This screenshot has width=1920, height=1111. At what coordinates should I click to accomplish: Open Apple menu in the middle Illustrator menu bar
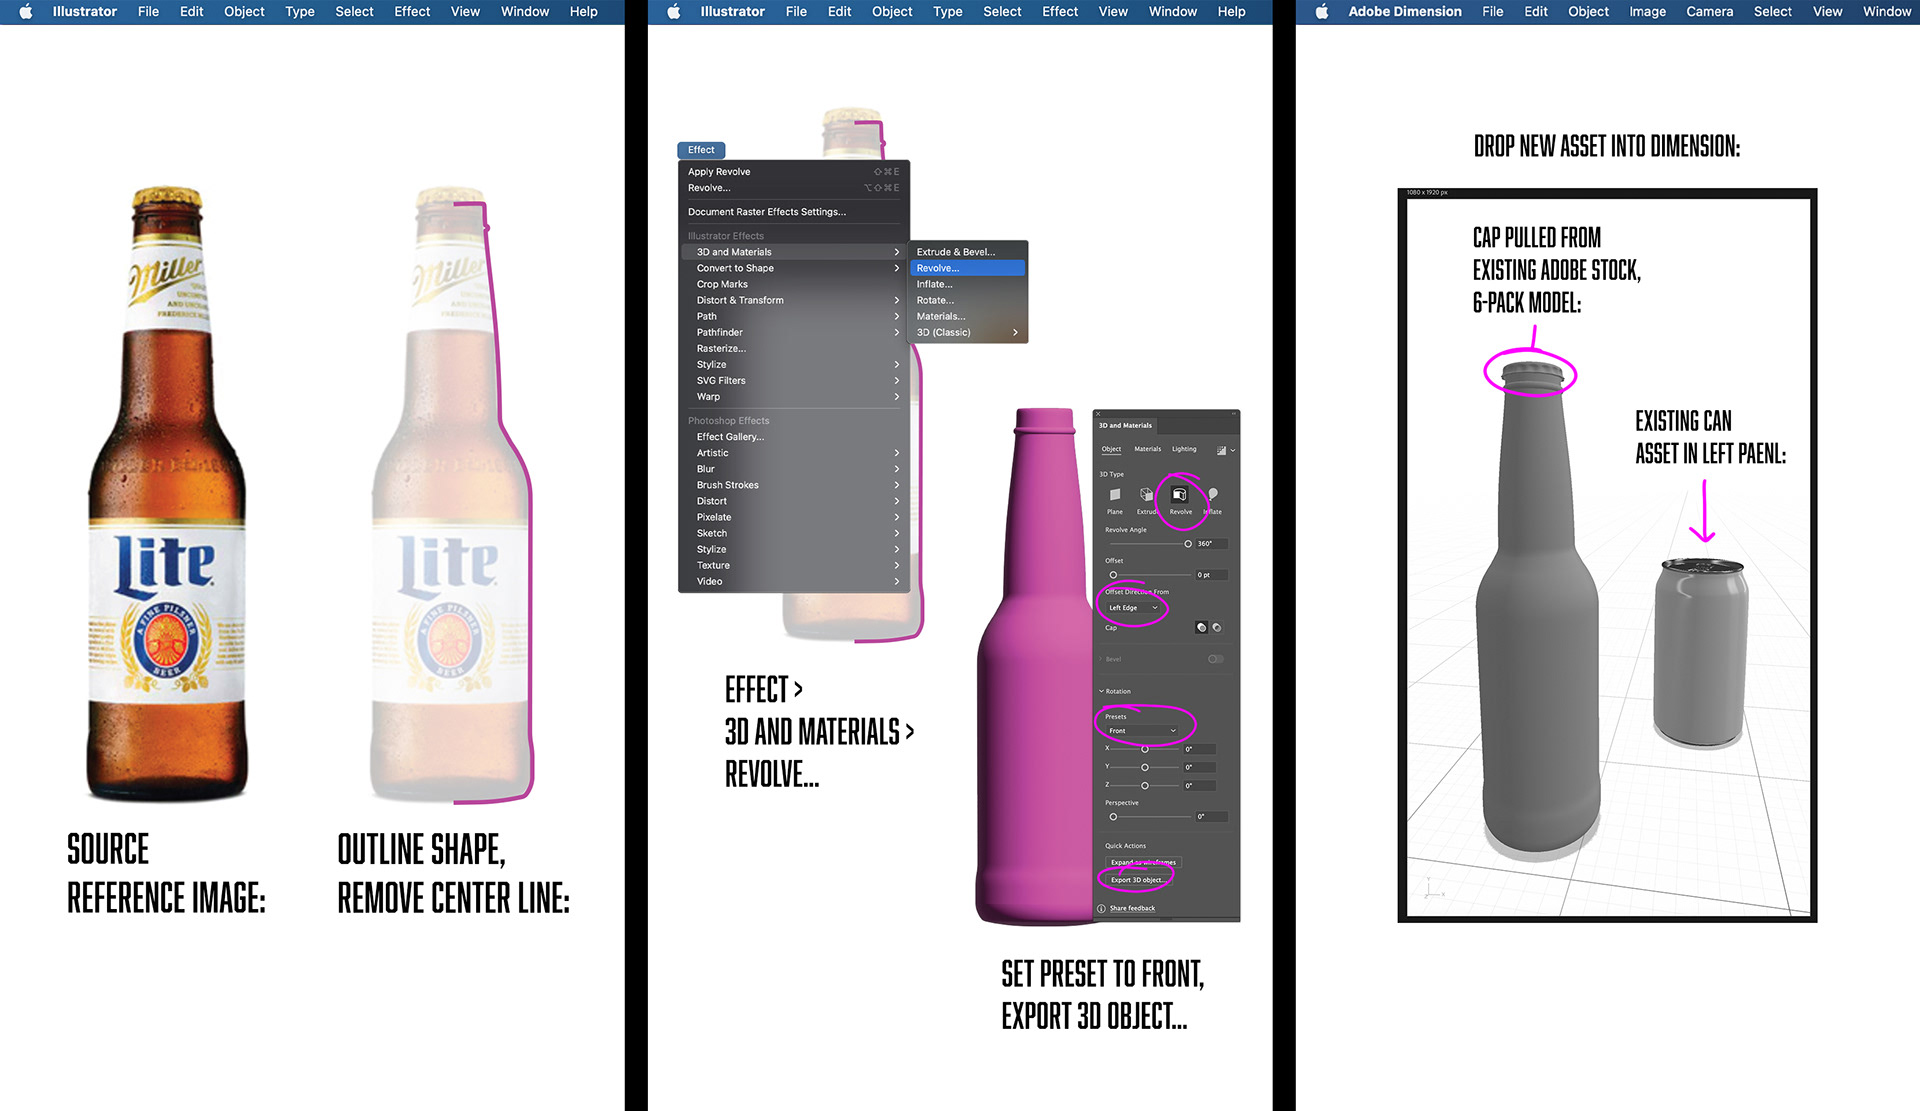[674, 12]
